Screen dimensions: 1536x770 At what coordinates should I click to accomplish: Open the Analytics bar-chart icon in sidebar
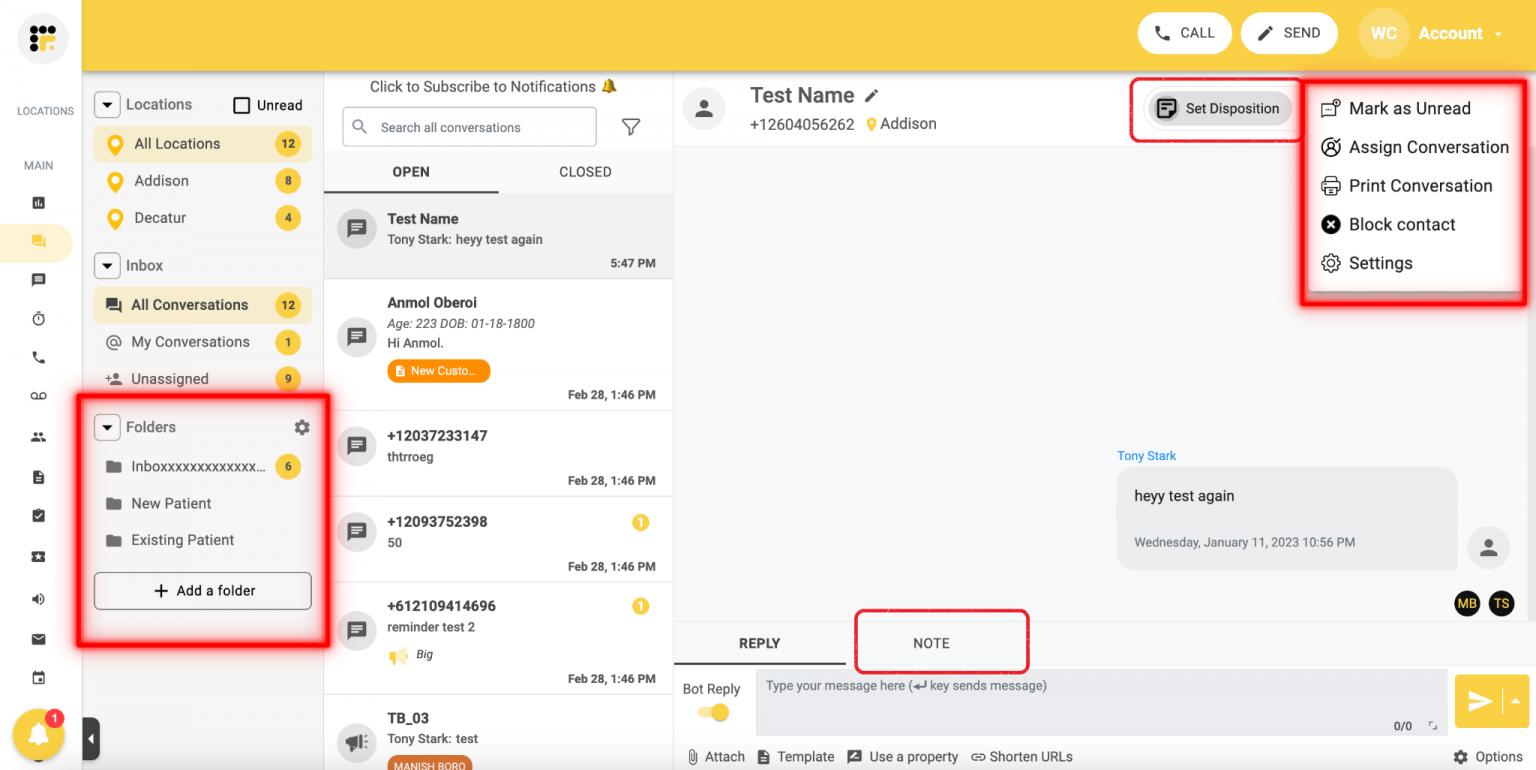(x=38, y=202)
